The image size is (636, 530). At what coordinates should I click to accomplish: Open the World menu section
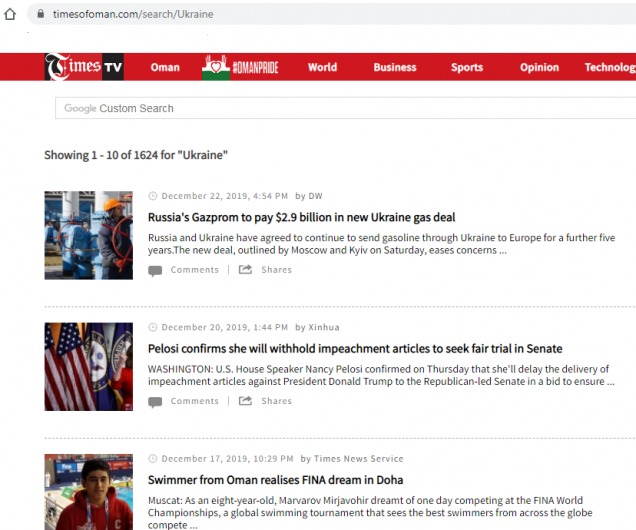click(322, 67)
